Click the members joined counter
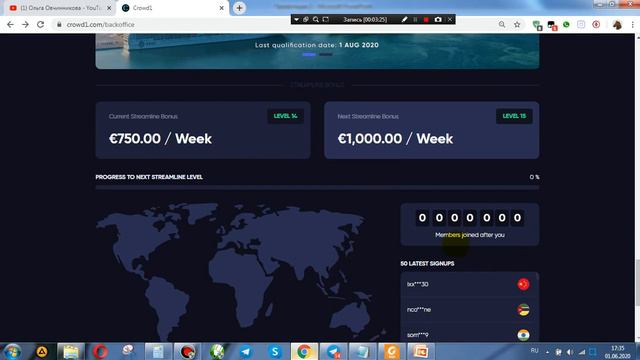Image resolution: width=640 pixels, height=360 pixels. click(x=469, y=224)
